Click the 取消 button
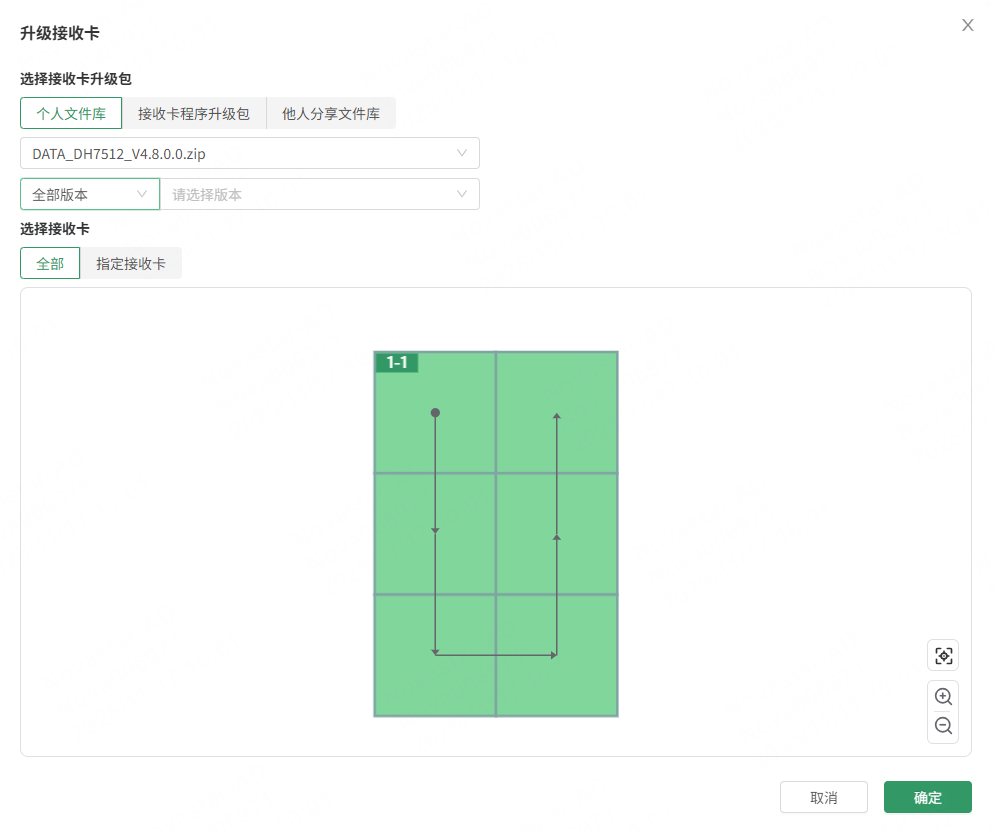The width and height of the screenshot is (995, 834). [824, 798]
